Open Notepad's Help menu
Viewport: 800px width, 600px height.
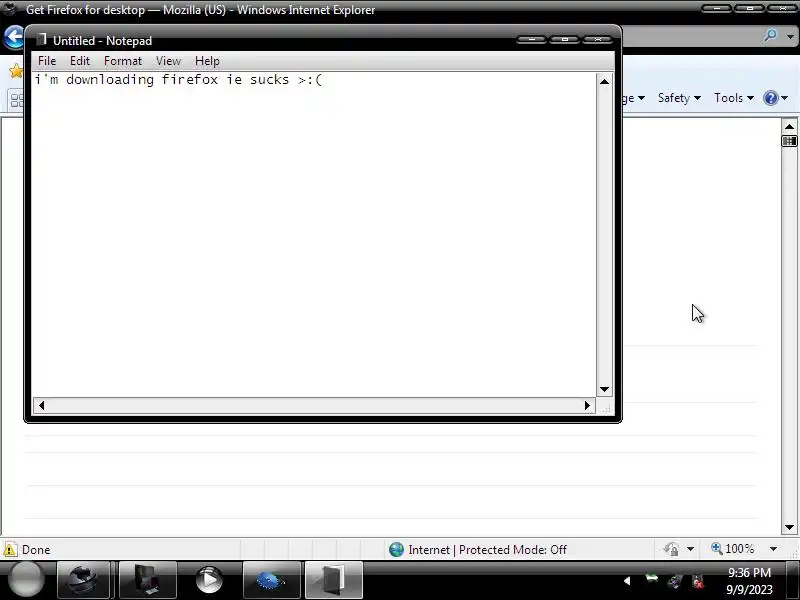(207, 61)
